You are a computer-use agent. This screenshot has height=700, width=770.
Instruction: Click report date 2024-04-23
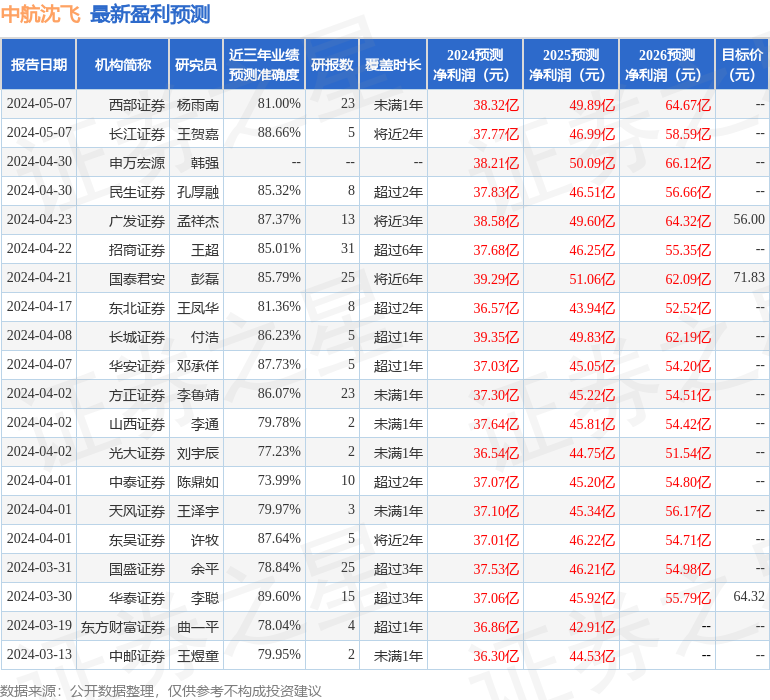click(39, 219)
